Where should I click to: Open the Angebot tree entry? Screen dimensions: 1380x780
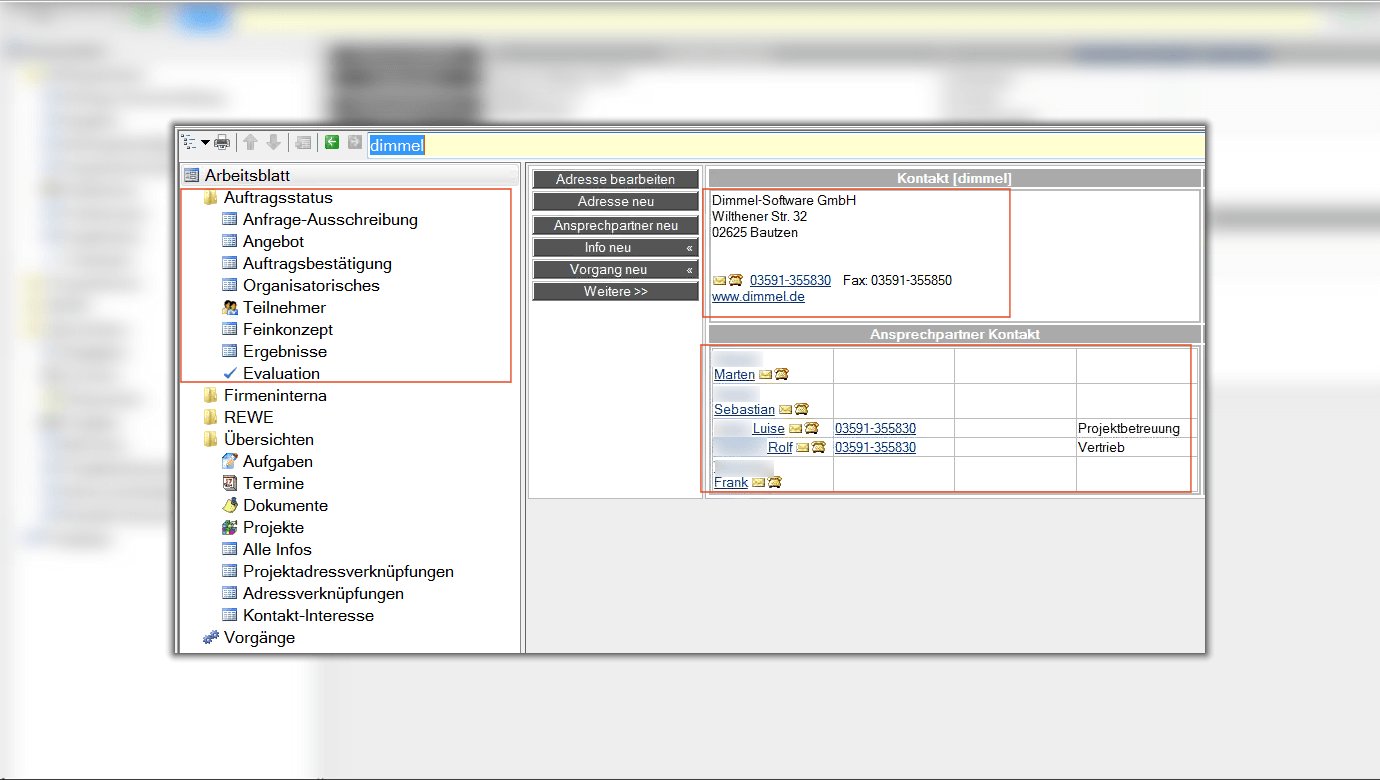click(273, 242)
